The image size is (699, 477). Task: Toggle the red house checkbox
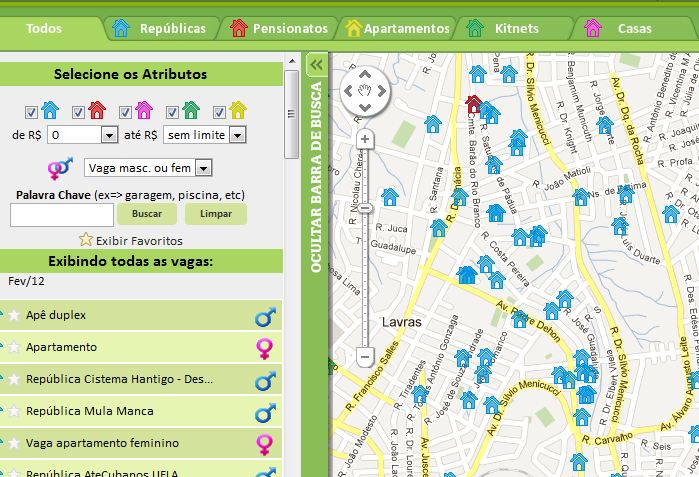78,111
